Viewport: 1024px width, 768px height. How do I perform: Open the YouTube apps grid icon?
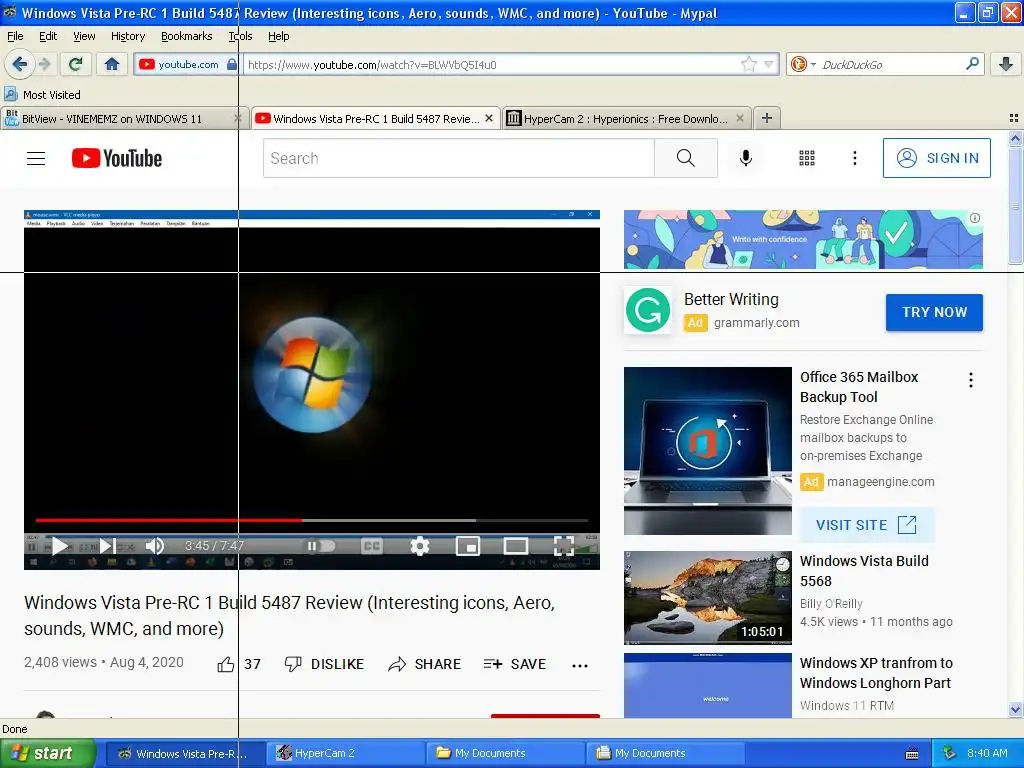807,158
